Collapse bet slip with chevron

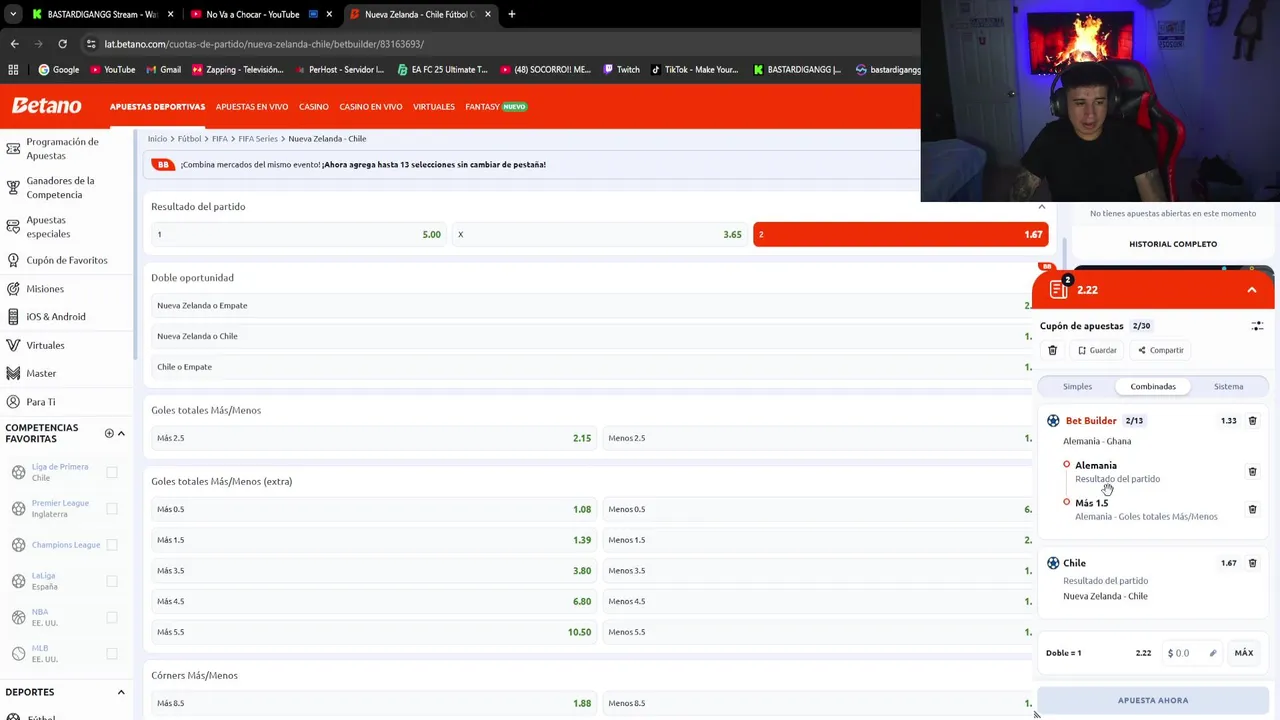pyautogui.click(x=1252, y=290)
